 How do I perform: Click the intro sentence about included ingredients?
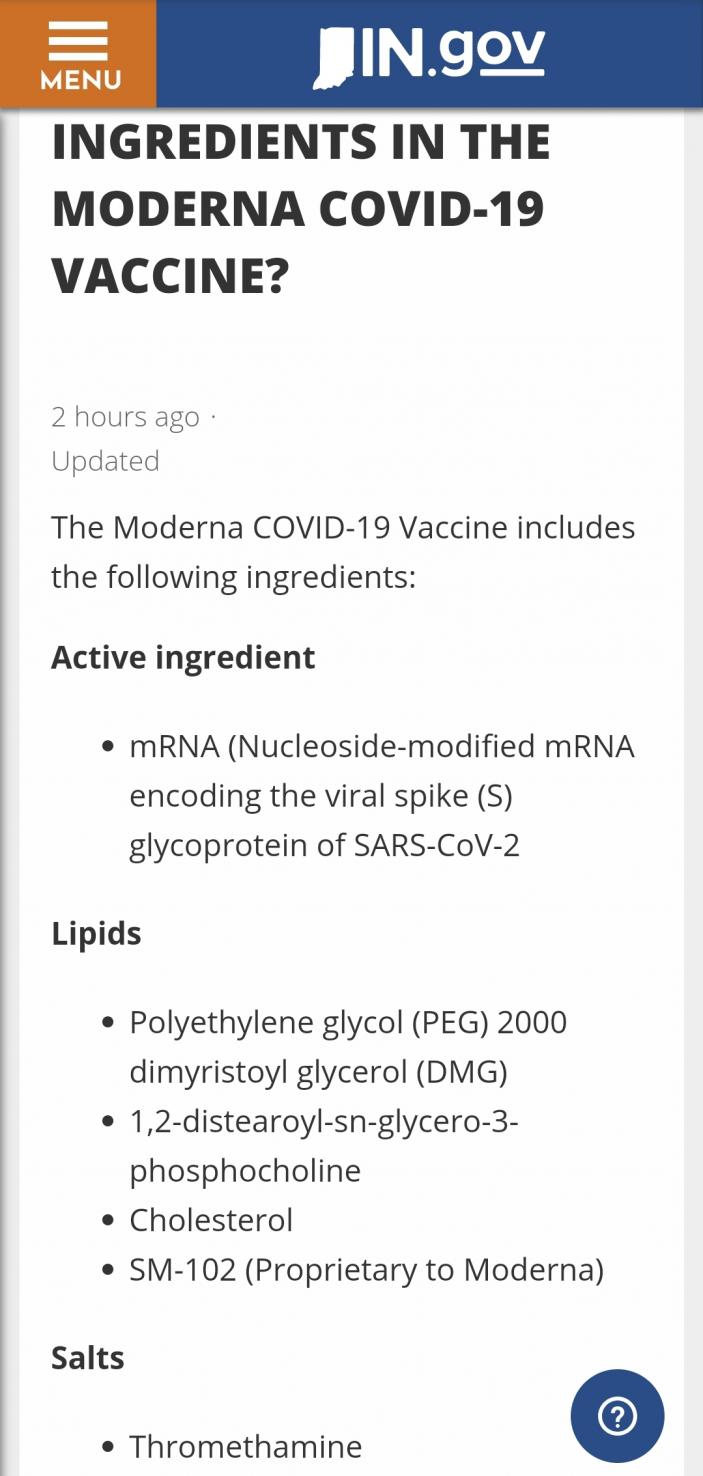343,552
